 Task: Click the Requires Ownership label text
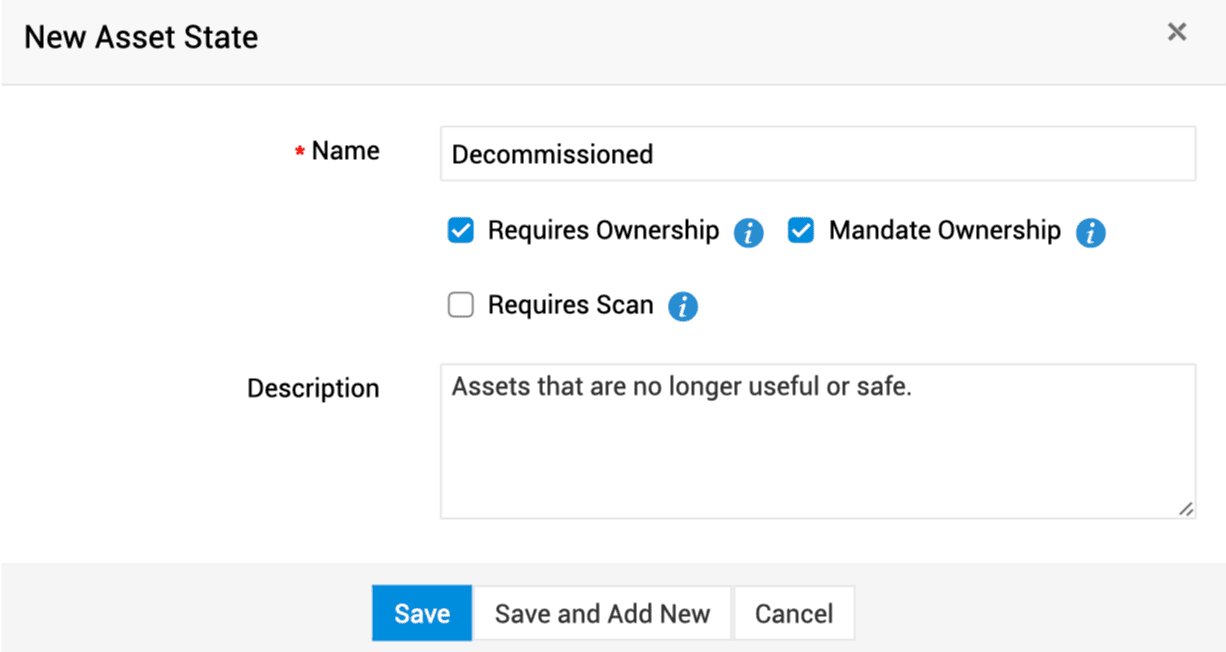603,231
